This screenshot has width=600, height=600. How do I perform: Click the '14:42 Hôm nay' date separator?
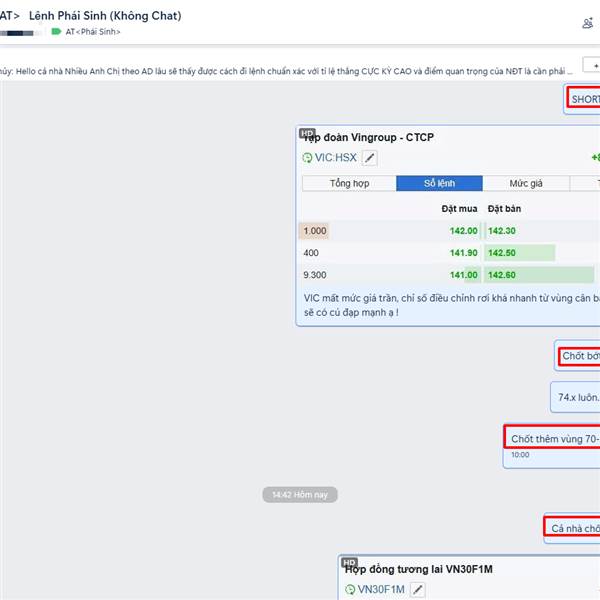tap(300, 495)
